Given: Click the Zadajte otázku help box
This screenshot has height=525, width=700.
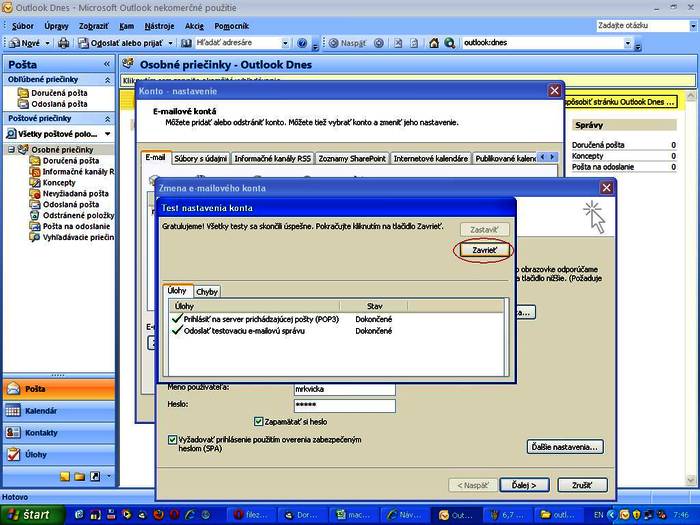Looking at the screenshot, I should click(642, 26).
